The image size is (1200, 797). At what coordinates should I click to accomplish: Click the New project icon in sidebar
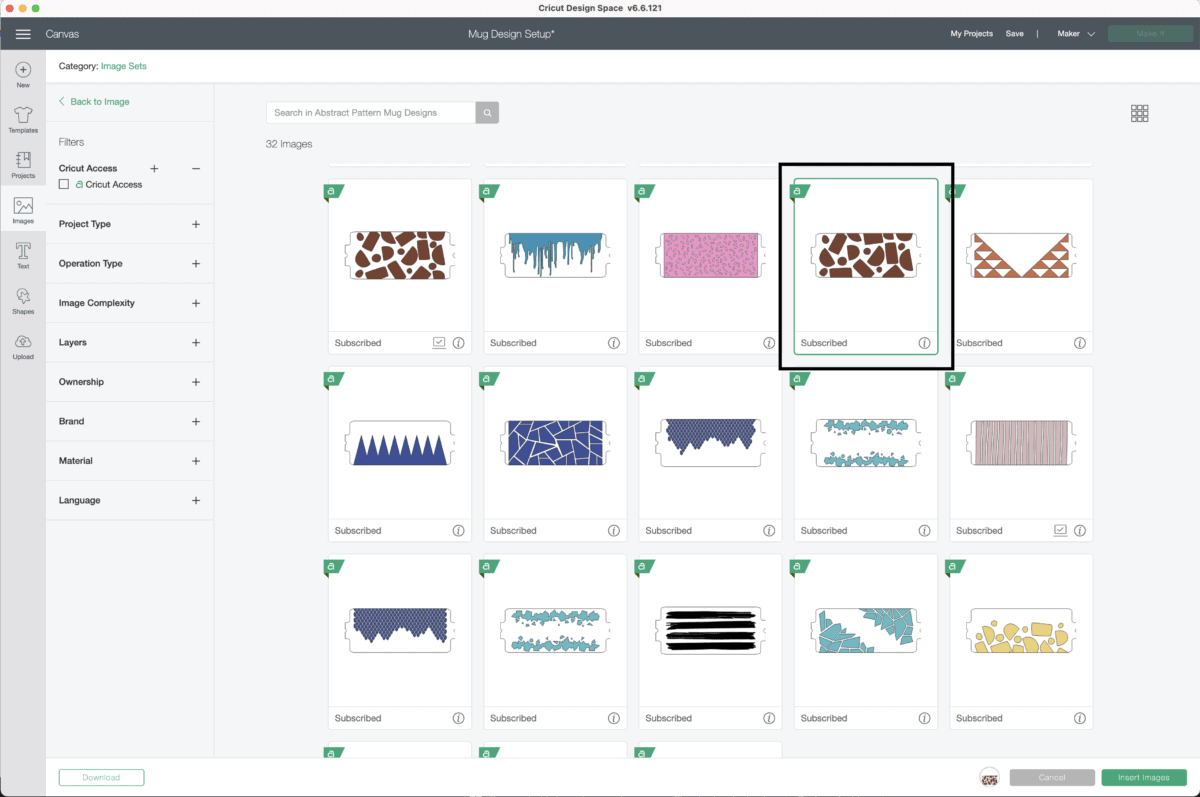point(23,71)
